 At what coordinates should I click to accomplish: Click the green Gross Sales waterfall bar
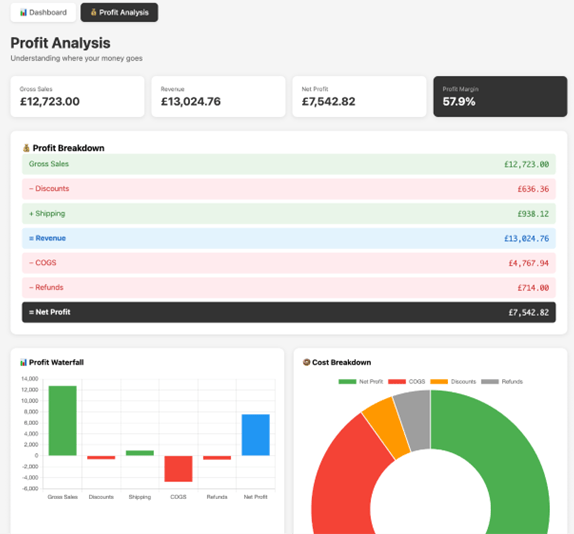(x=63, y=421)
